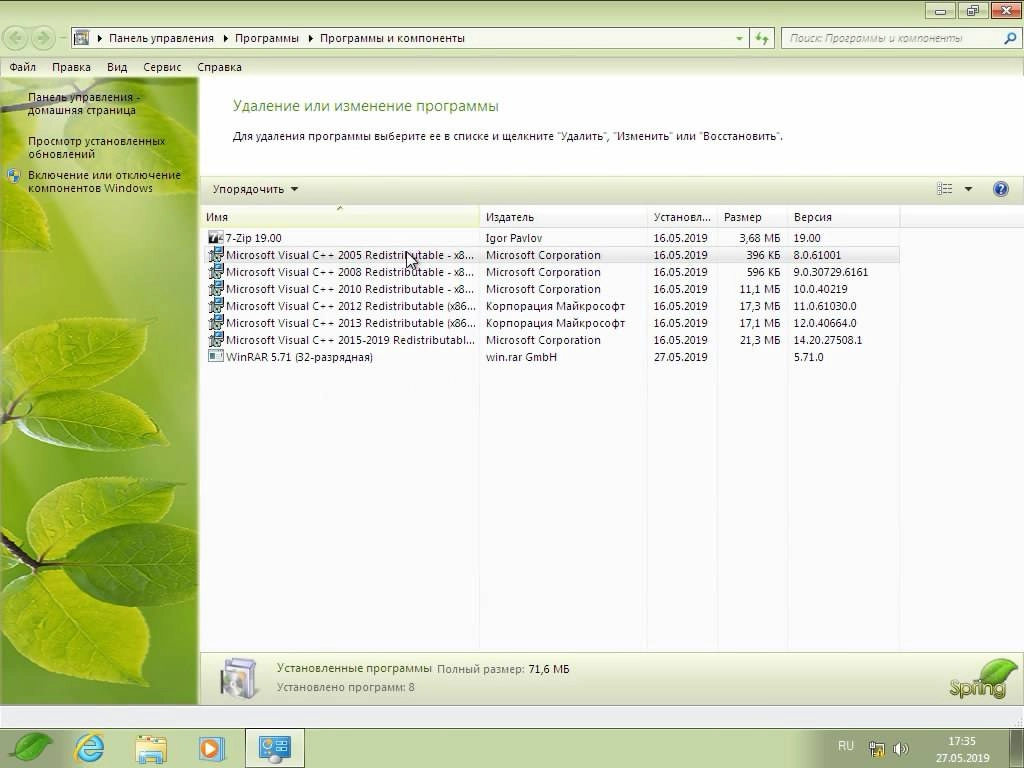Change view using the view layout icon
1024x768 pixels.
click(944, 189)
